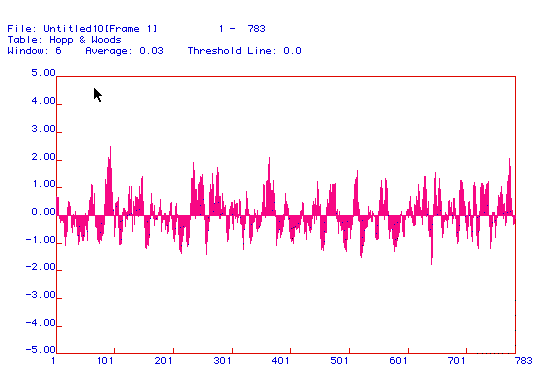Click the x-axis label 301
The image size is (536, 386).
click(222, 361)
